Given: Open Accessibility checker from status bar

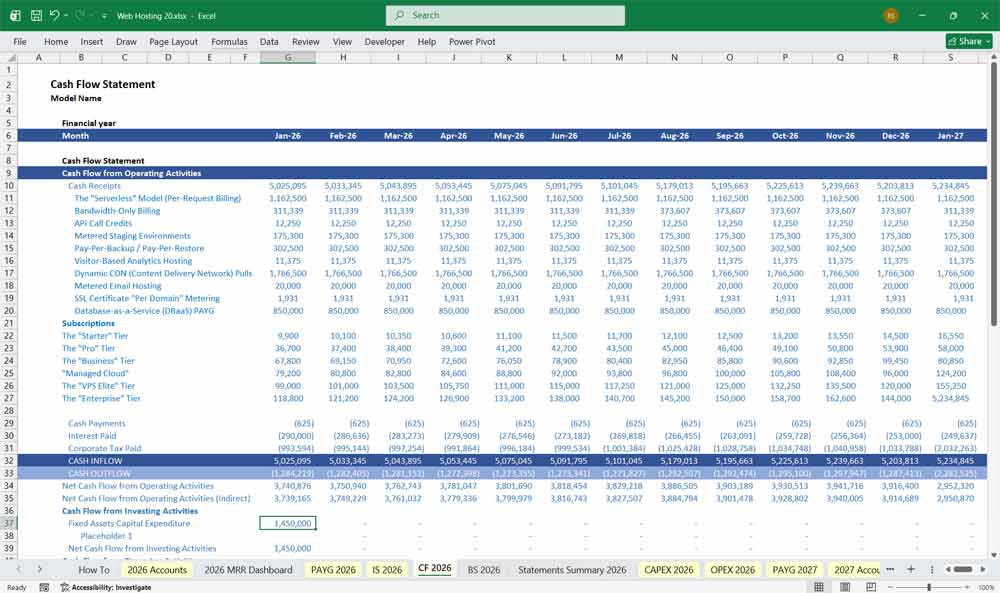Looking at the screenshot, I should 95,587.
